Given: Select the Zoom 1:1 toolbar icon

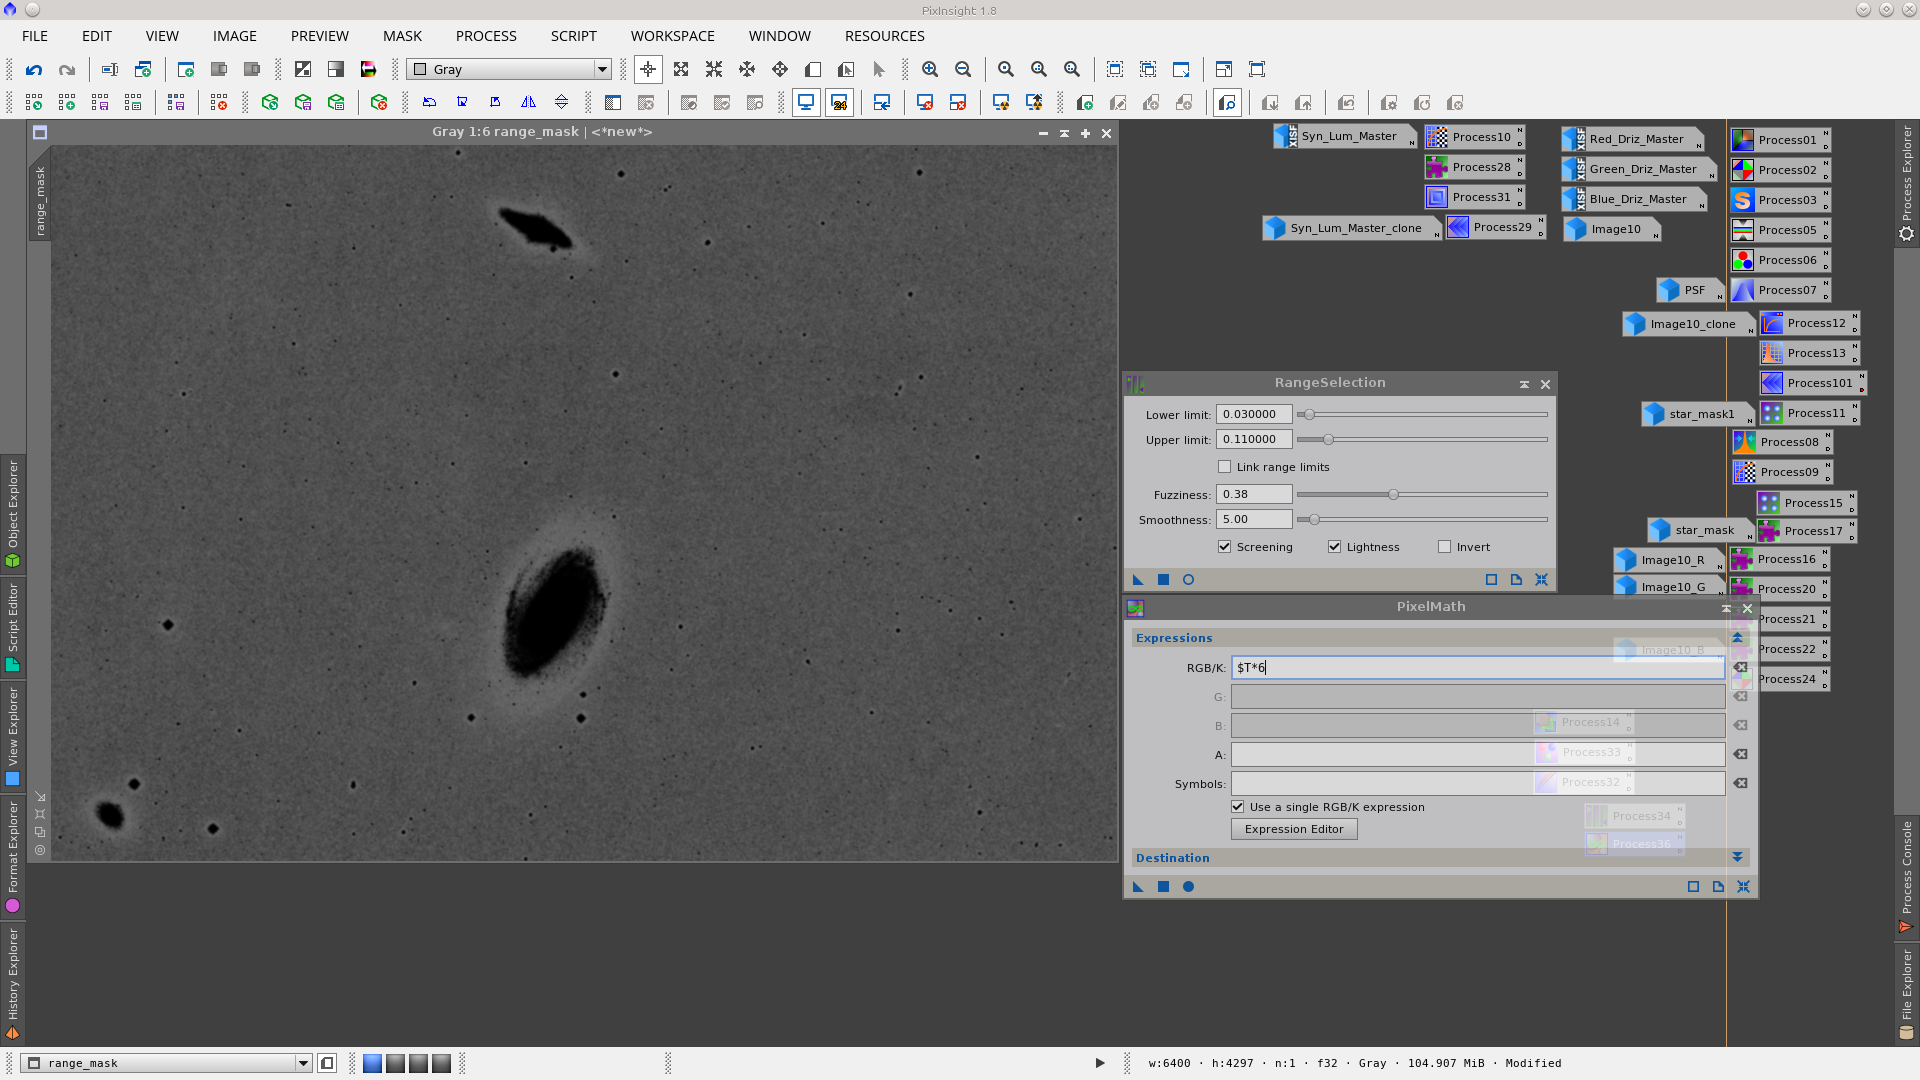Looking at the screenshot, I should [1006, 69].
